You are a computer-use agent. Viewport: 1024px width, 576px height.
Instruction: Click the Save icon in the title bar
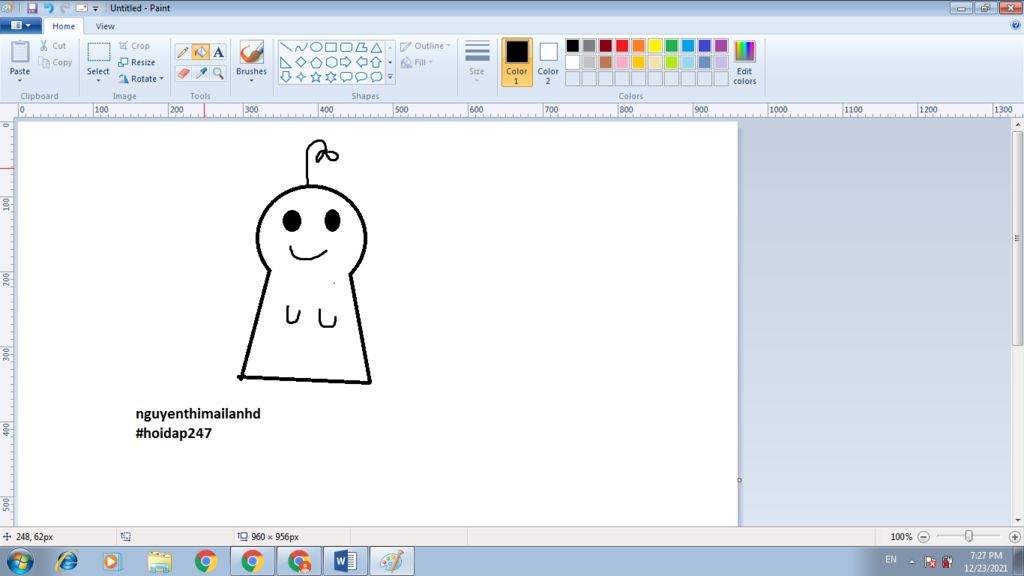point(31,8)
